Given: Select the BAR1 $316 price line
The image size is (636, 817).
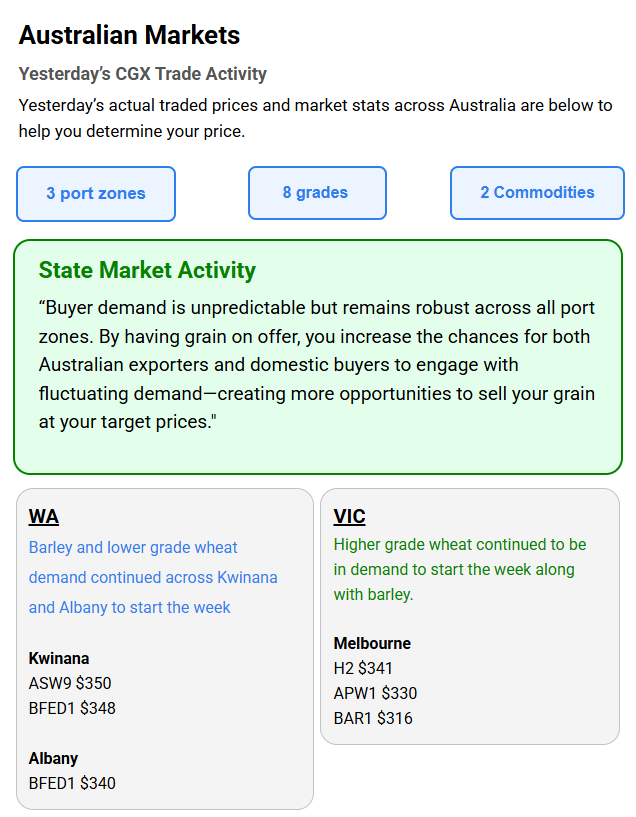Looking at the screenshot, I should click(373, 718).
